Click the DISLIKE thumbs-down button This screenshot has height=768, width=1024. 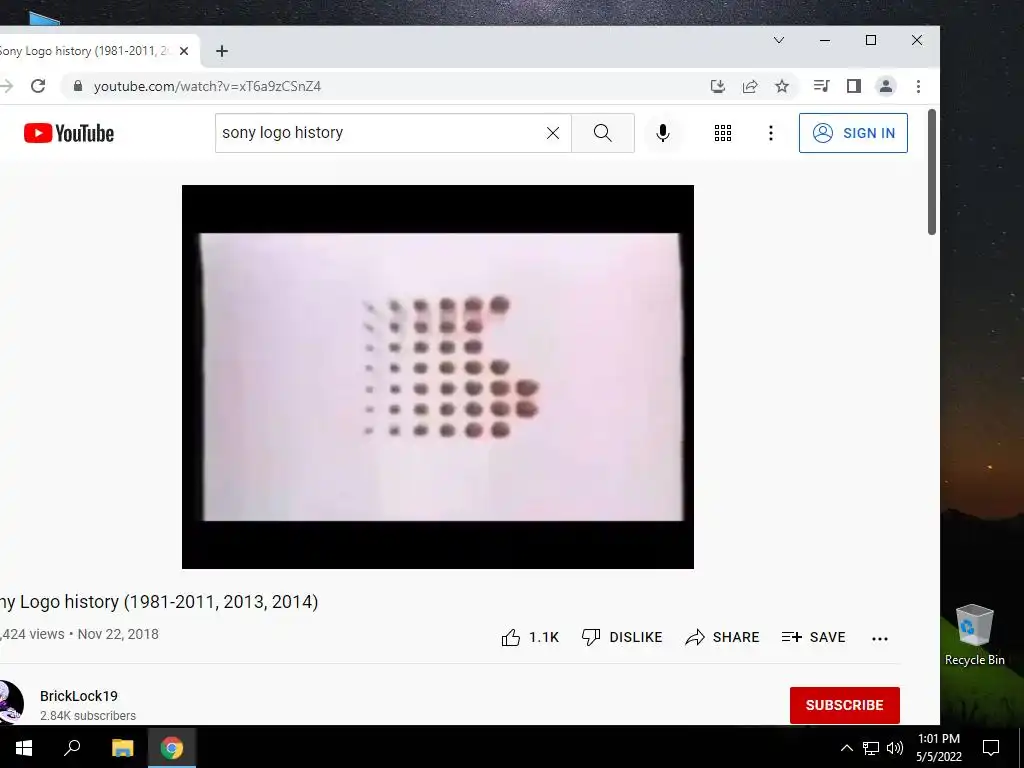click(622, 637)
